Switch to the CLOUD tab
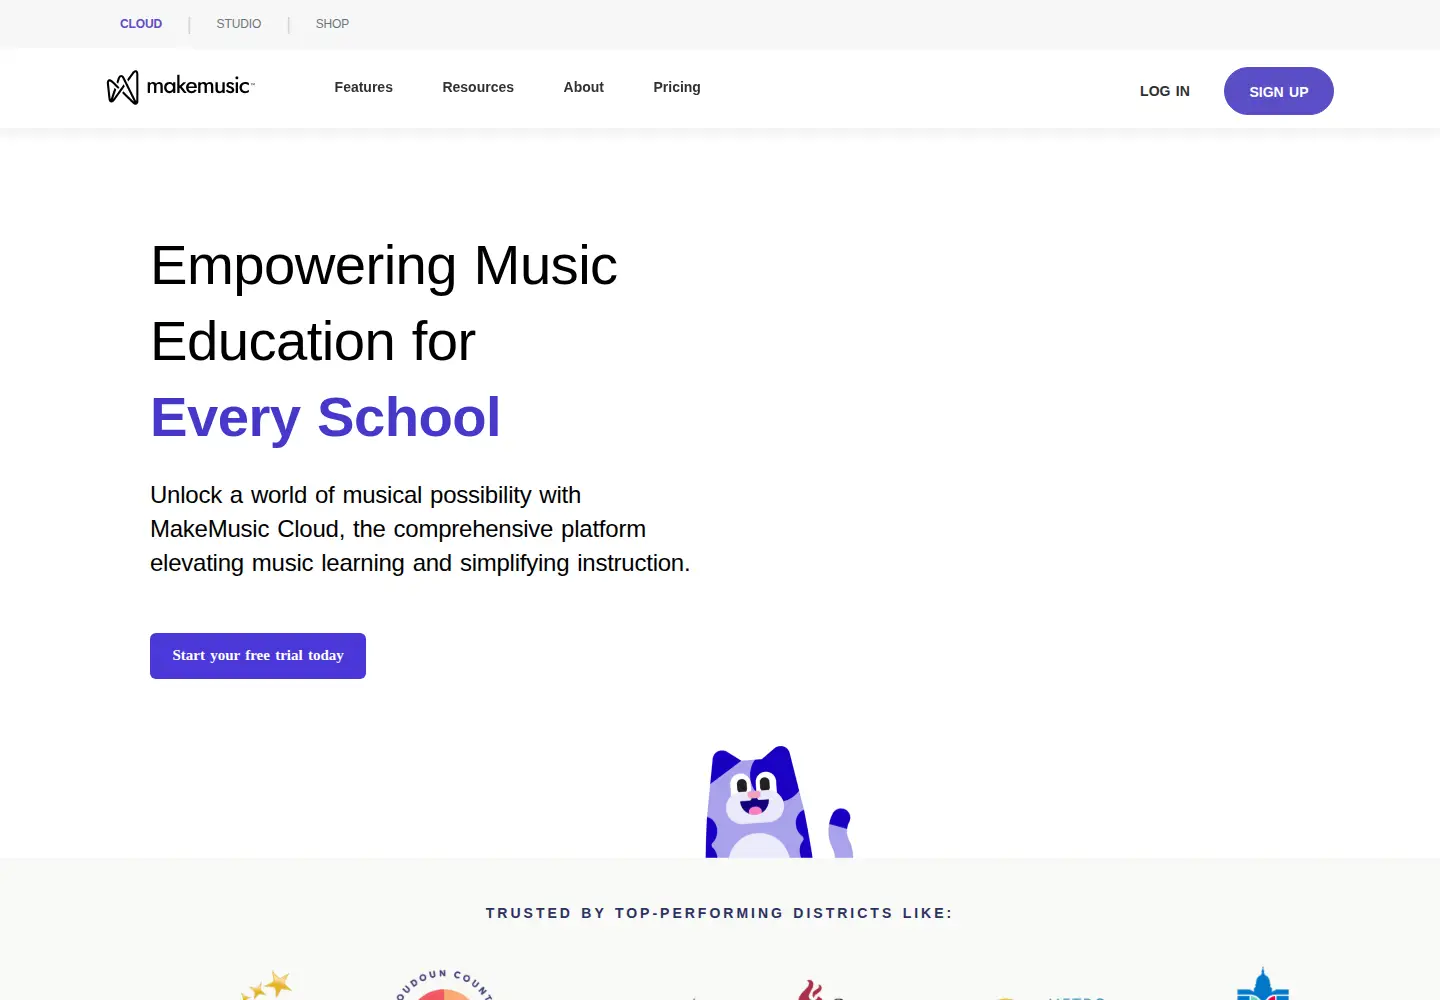 (x=141, y=24)
